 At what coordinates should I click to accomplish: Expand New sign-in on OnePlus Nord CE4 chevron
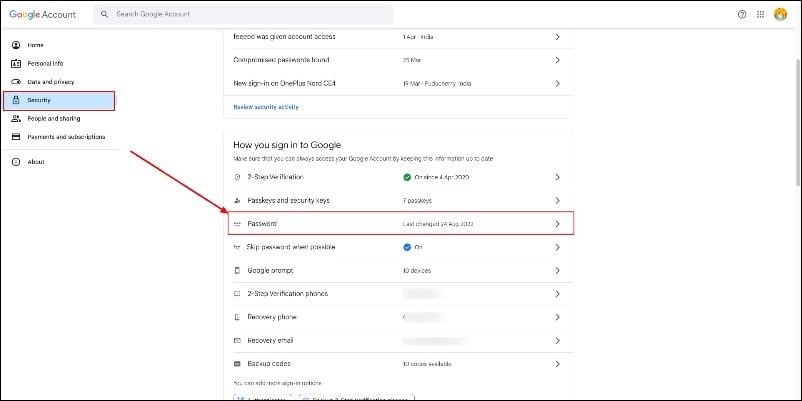[558, 83]
